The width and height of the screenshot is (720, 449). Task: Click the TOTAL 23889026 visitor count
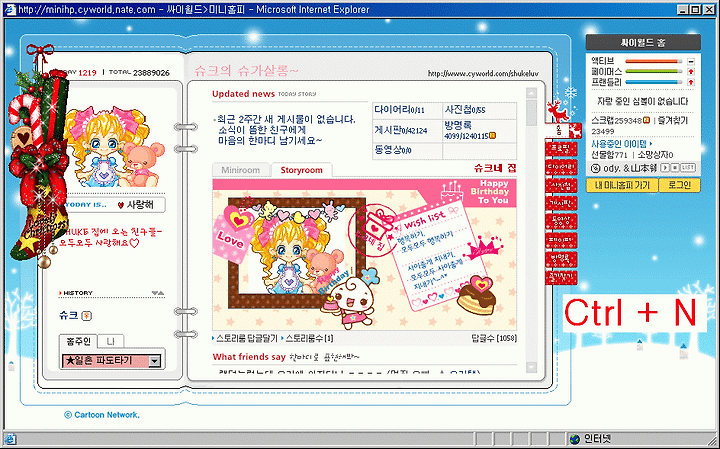click(x=139, y=73)
